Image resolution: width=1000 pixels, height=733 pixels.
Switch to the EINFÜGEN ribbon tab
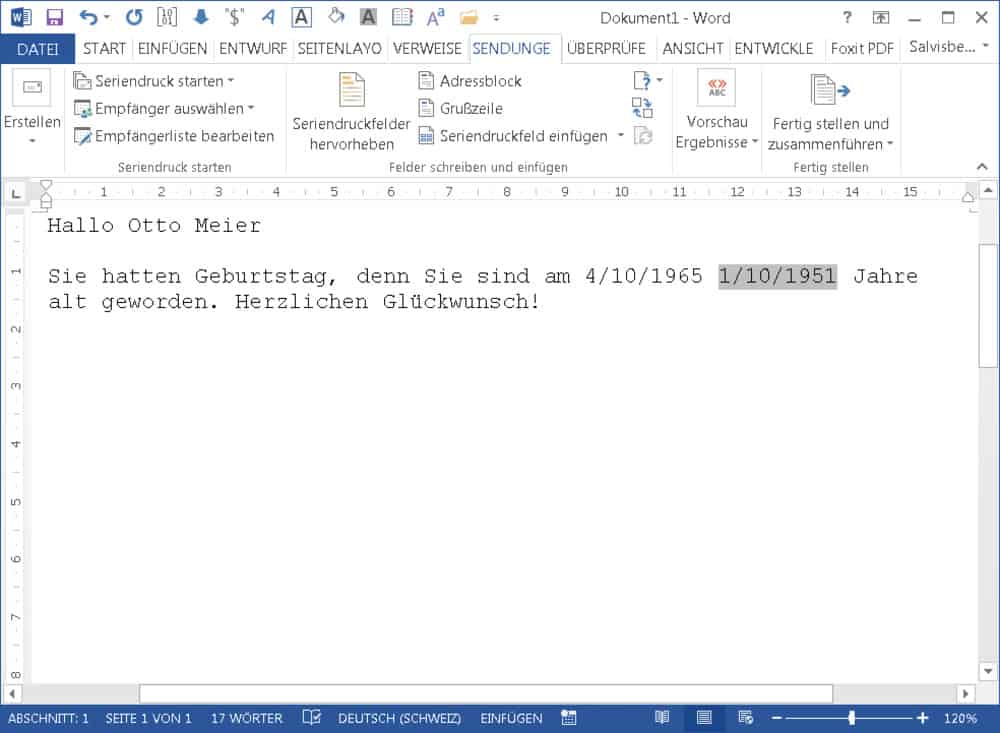(x=172, y=48)
